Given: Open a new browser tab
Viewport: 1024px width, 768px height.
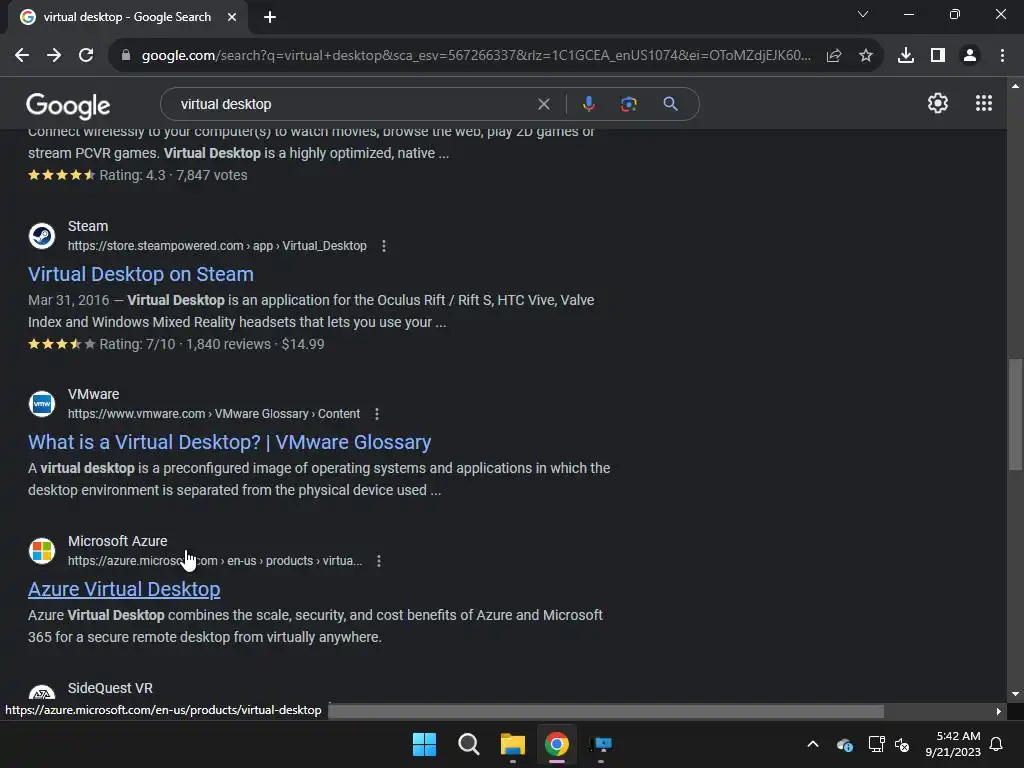Looking at the screenshot, I should point(270,17).
